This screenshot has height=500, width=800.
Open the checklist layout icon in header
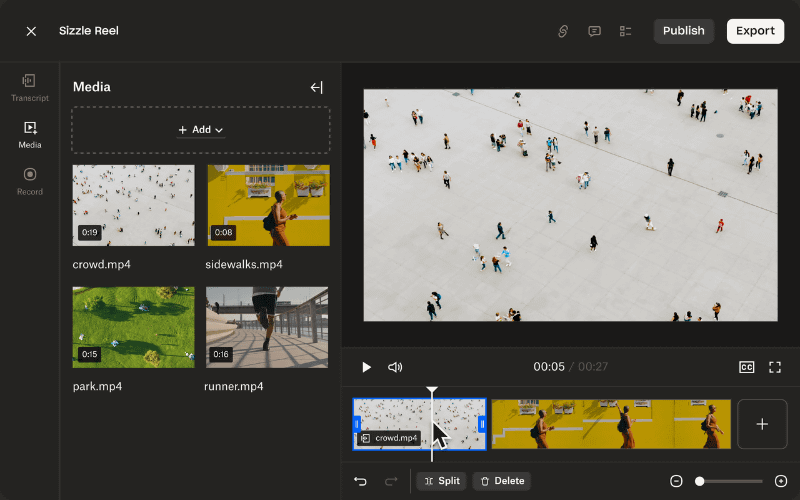(626, 31)
